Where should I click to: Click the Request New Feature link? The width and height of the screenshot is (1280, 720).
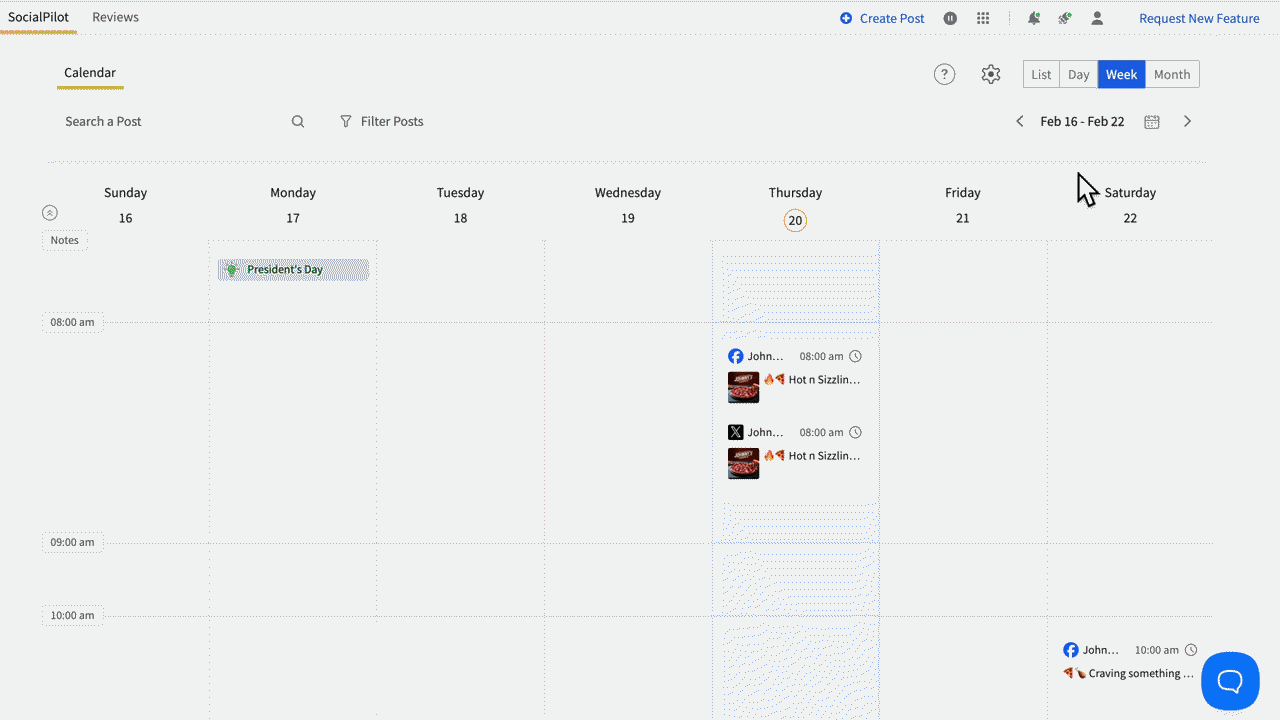(x=1199, y=18)
